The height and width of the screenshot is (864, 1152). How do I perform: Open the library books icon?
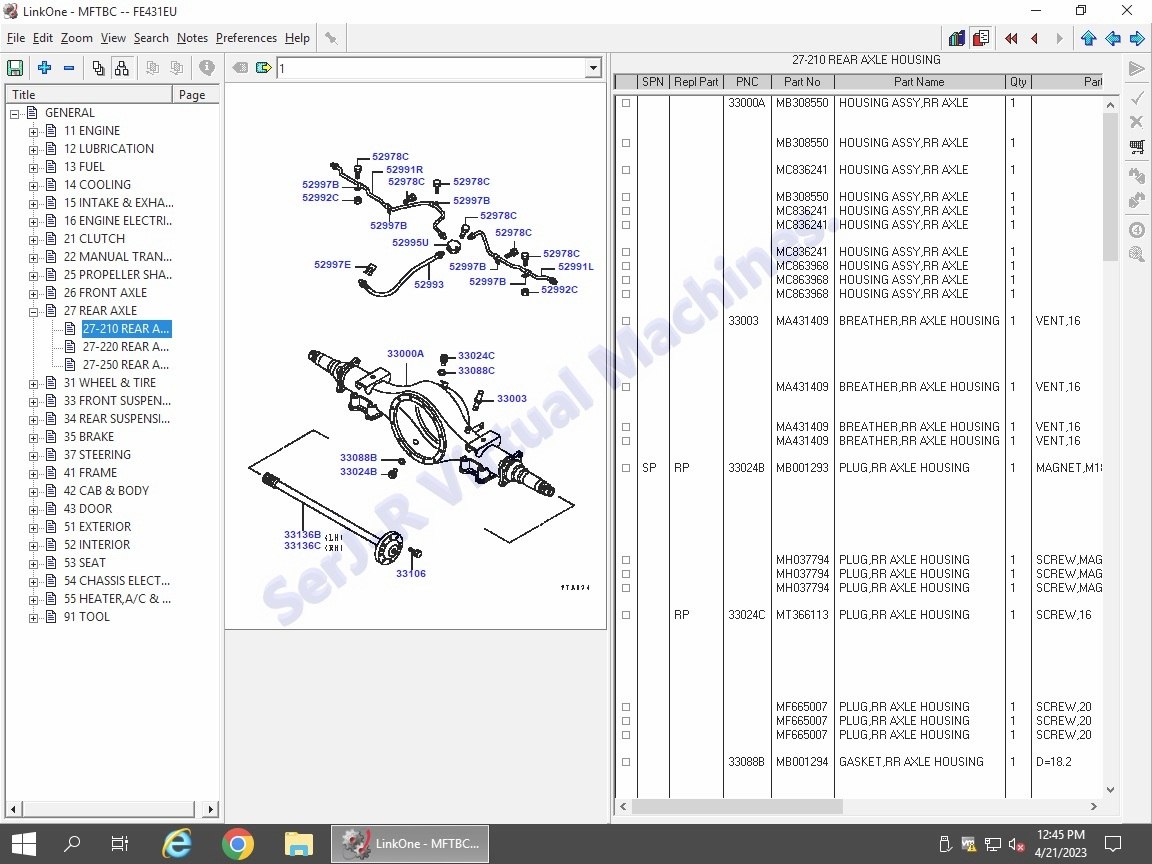point(956,38)
